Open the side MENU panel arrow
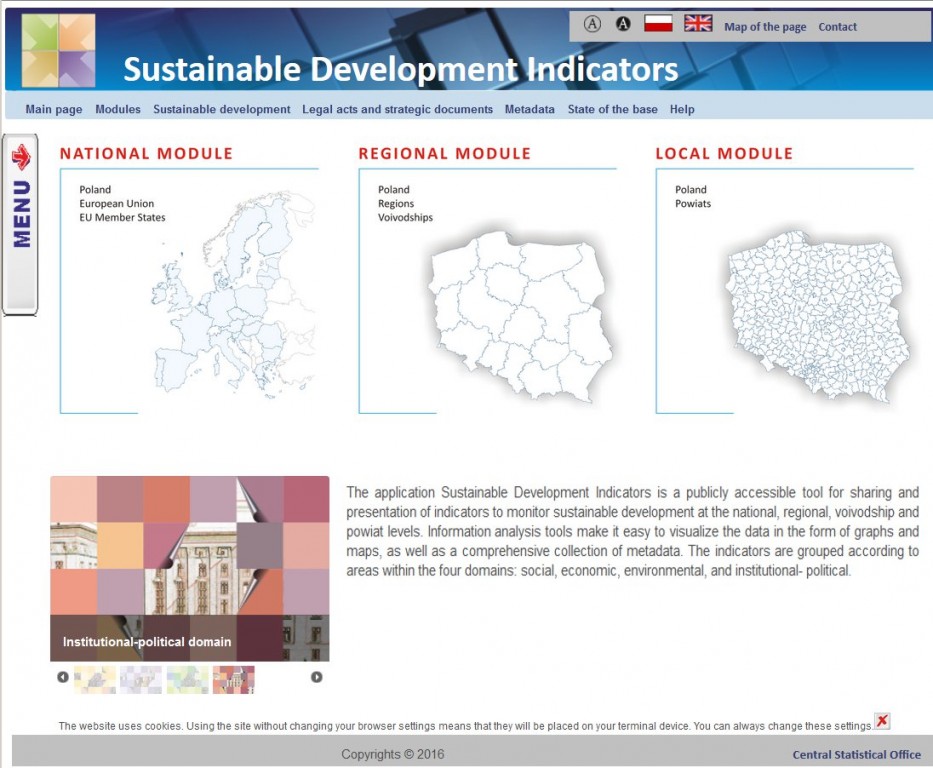The width and height of the screenshot is (933, 768). click(21, 157)
